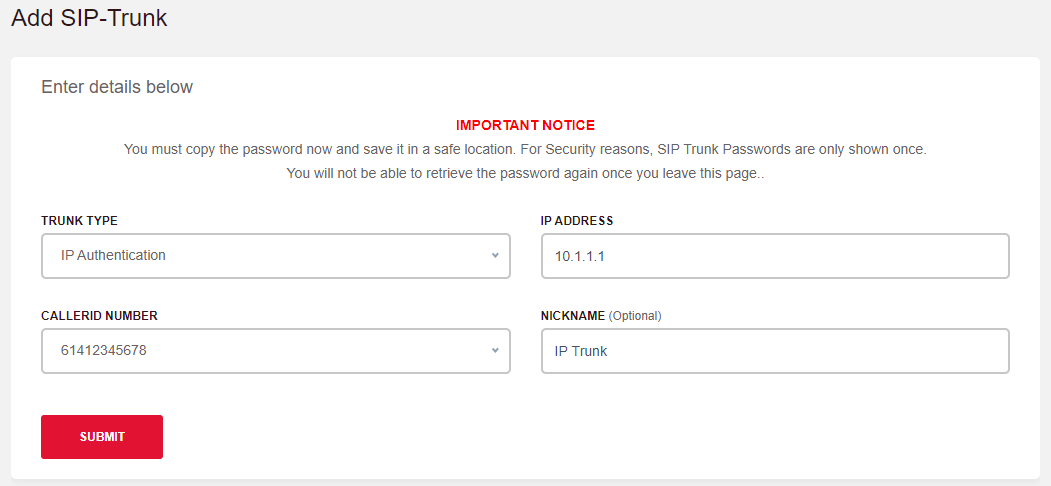Click the IP ADDRESS field label
This screenshot has width=1051, height=486.
577,221
